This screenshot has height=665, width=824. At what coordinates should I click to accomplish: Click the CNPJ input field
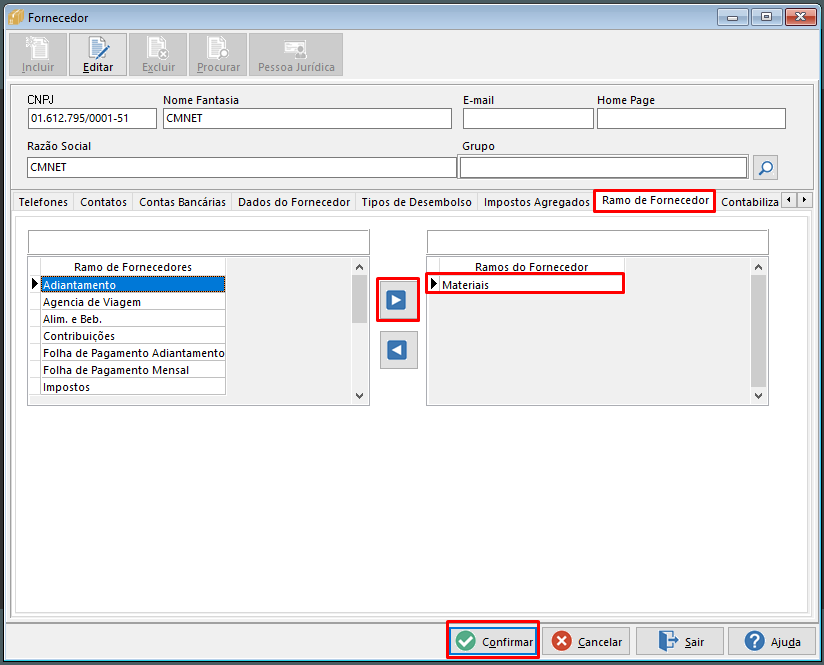[x=92, y=118]
